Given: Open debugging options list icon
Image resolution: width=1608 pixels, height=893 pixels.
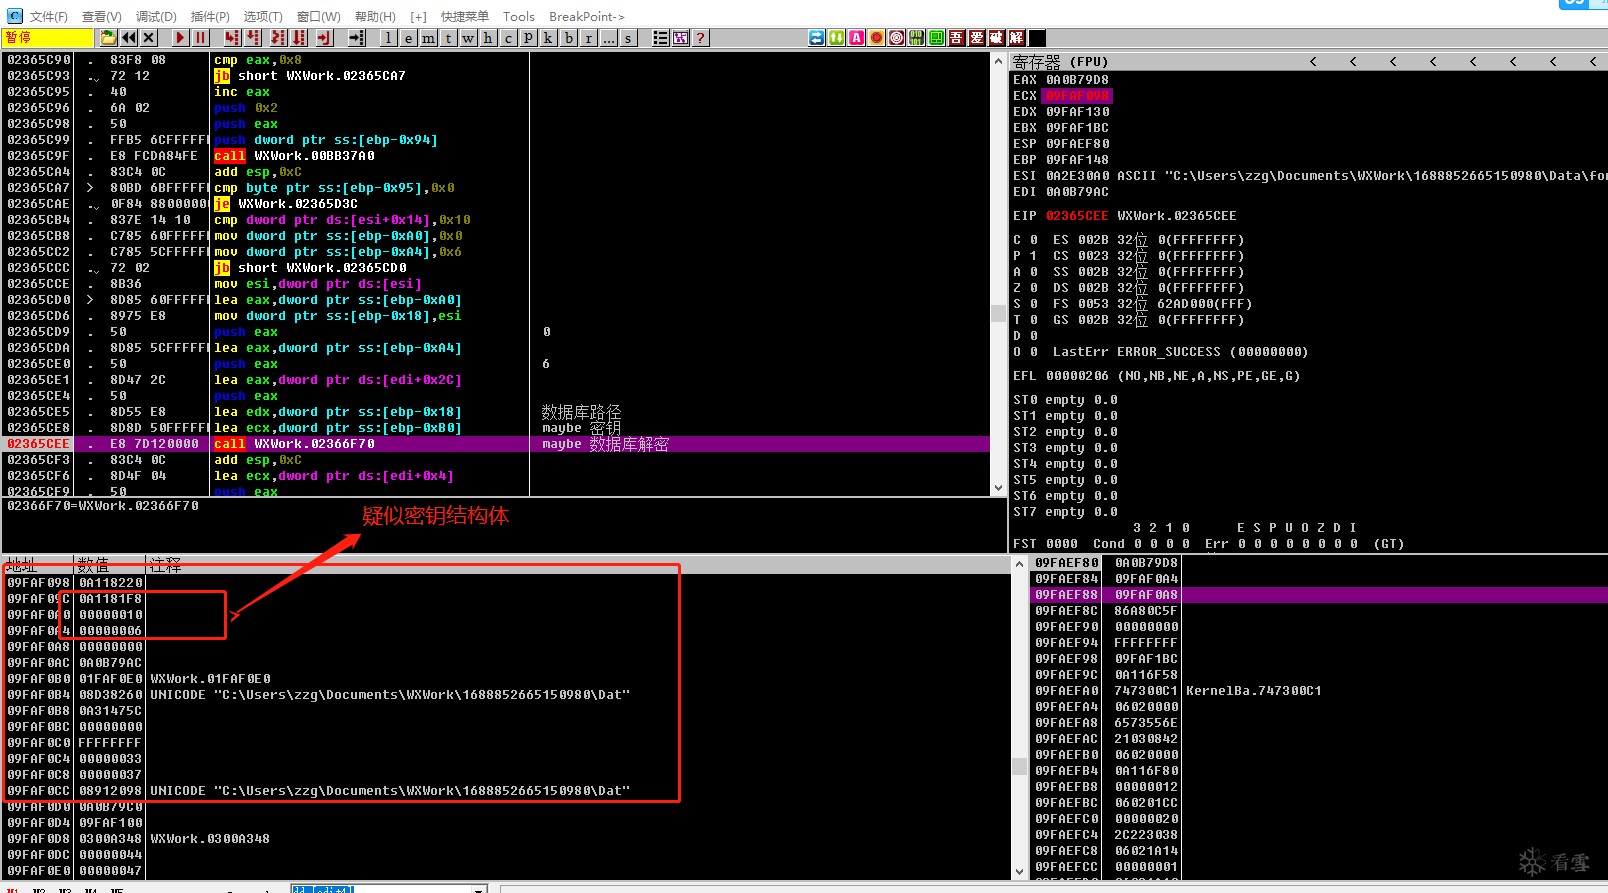Looking at the screenshot, I should click(x=661, y=38).
